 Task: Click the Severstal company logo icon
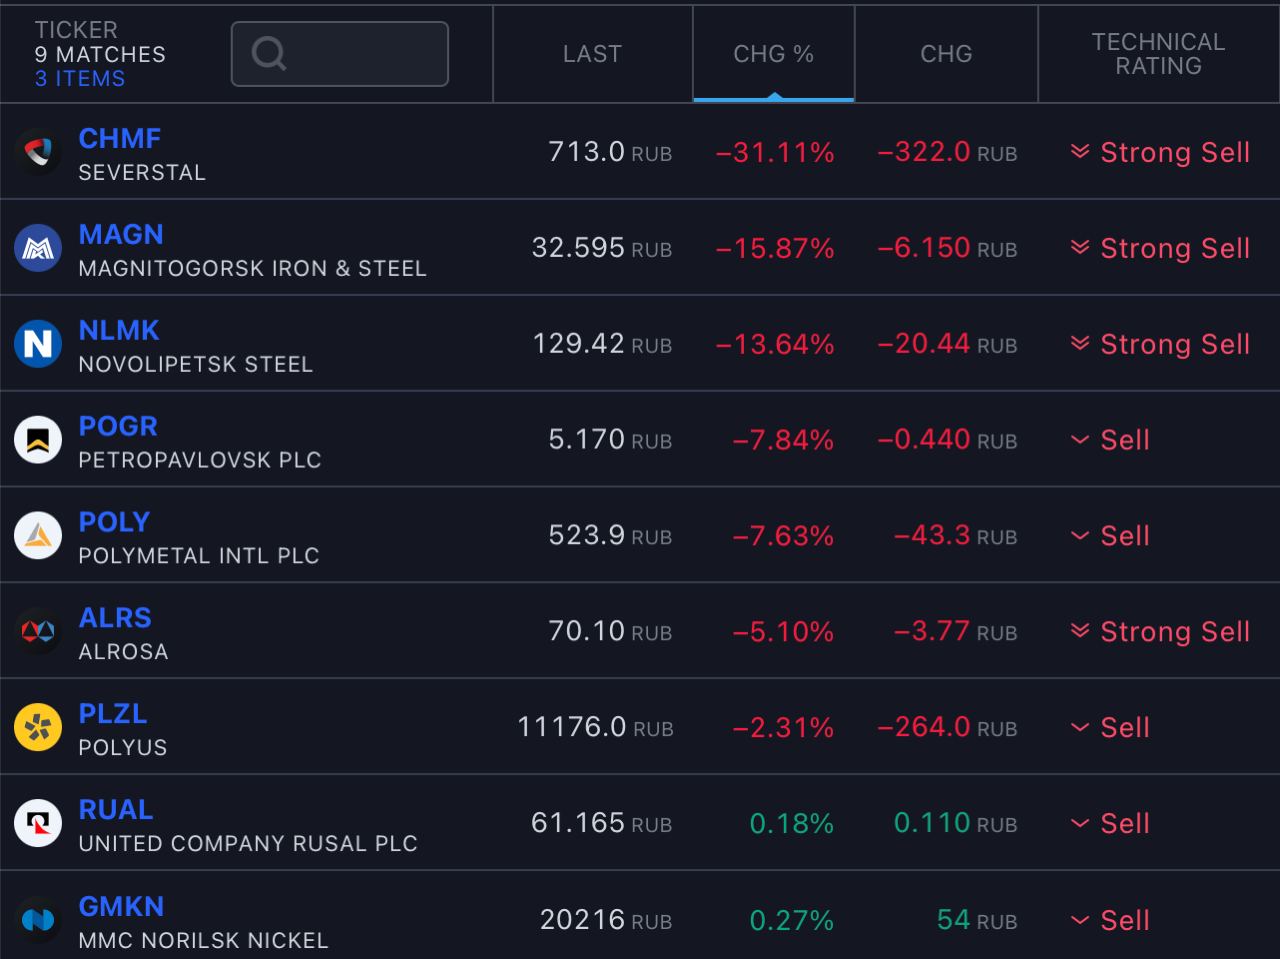click(x=38, y=152)
